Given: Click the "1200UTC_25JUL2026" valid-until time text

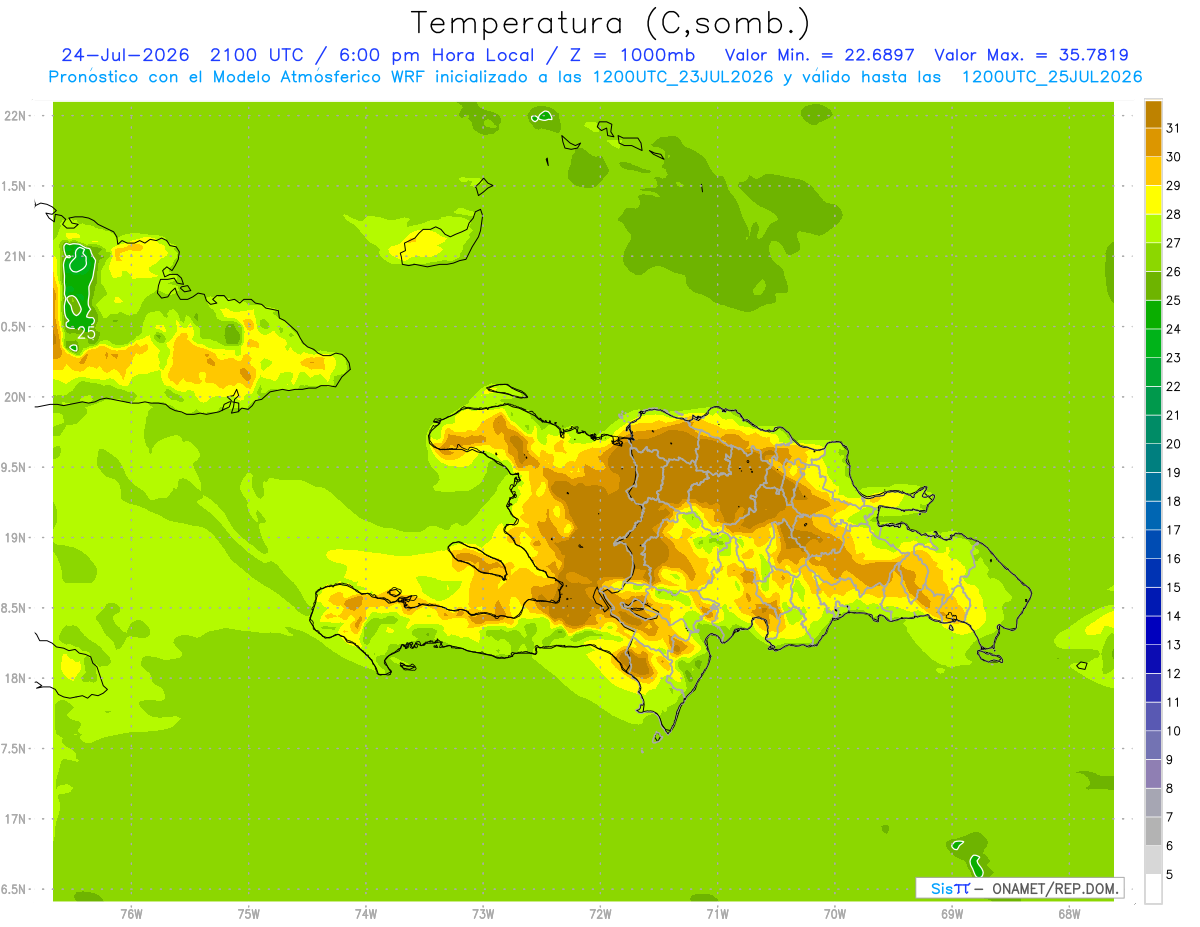Looking at the screenshot, I should [x=1052, y=77].
